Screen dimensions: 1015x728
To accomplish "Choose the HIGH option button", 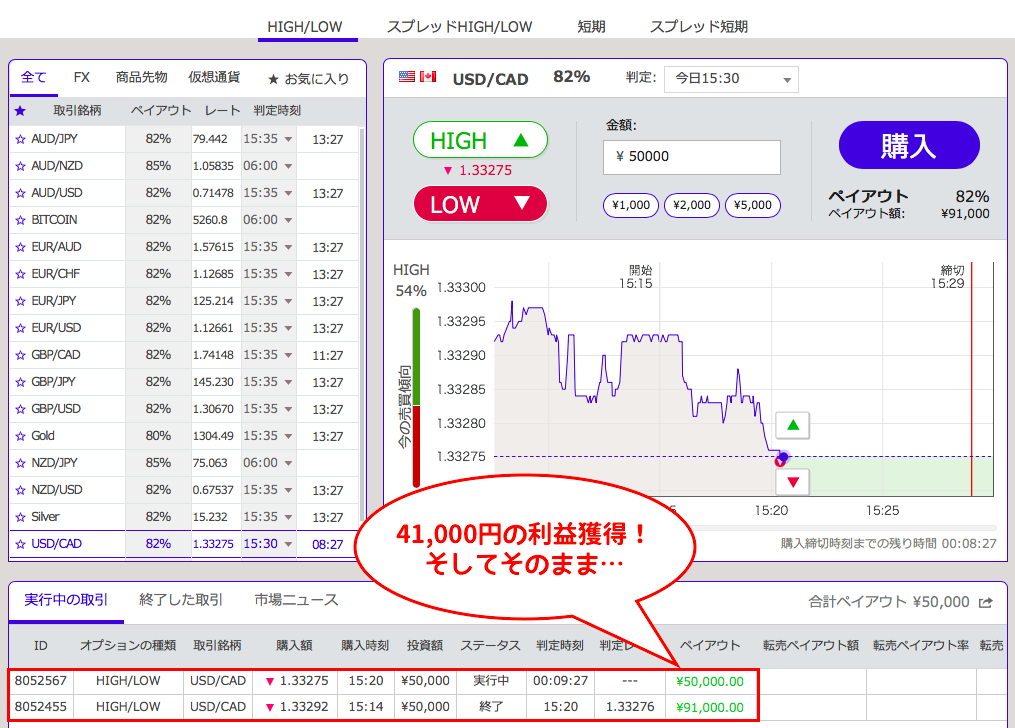I will 480,140.
